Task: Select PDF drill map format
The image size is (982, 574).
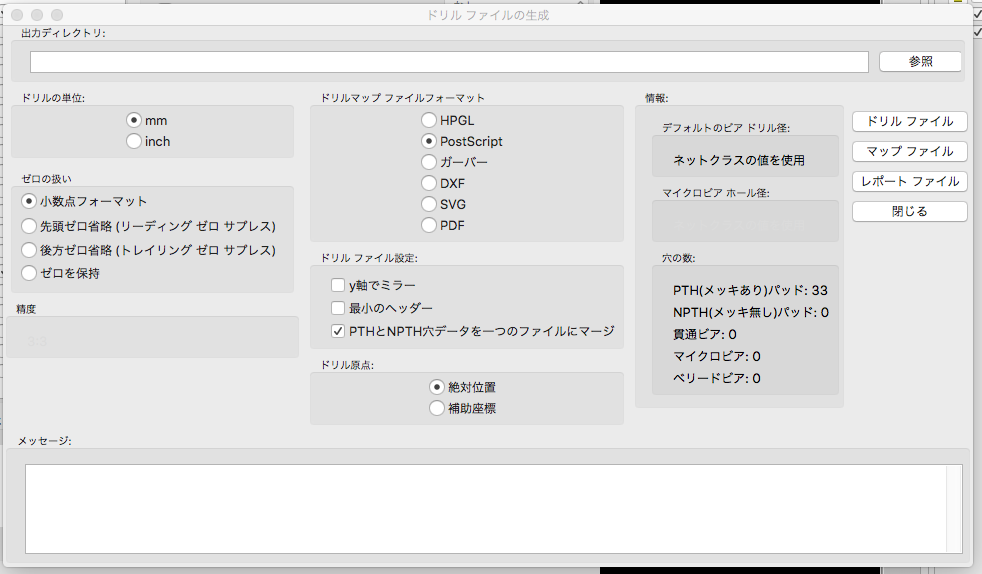Action: 429,226
